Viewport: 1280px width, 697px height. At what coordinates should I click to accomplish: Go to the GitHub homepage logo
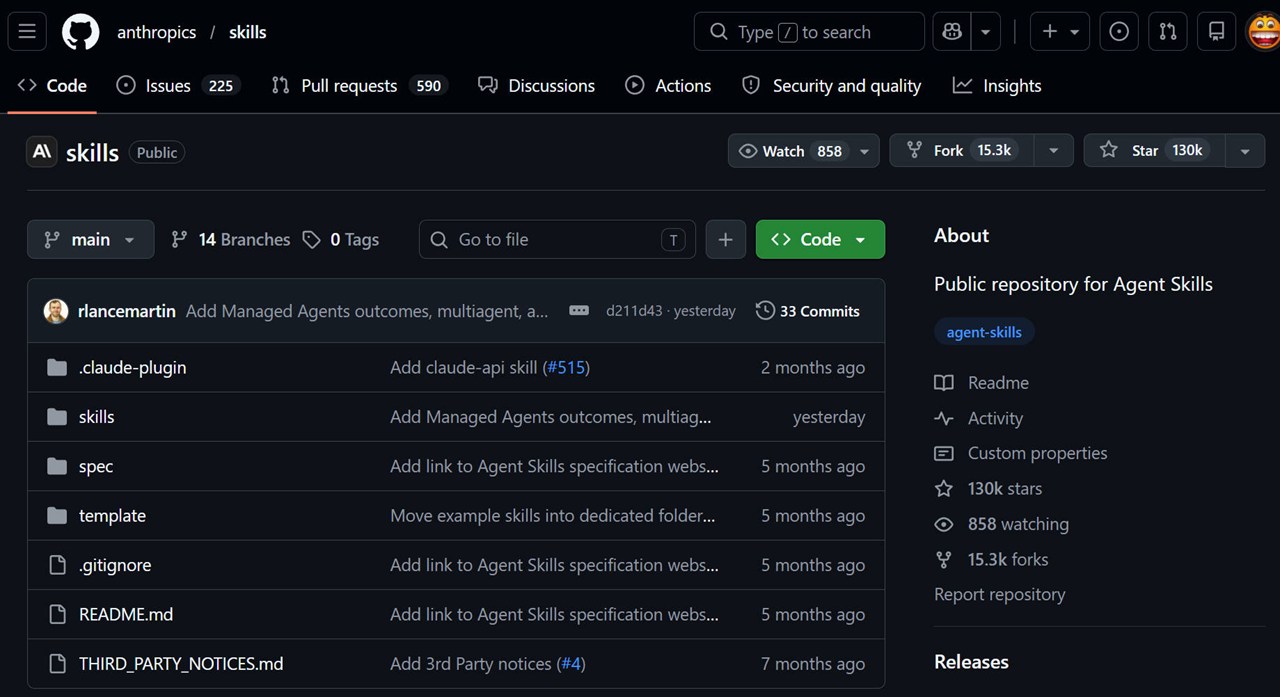pyautogui.click(x=81, y=32)
